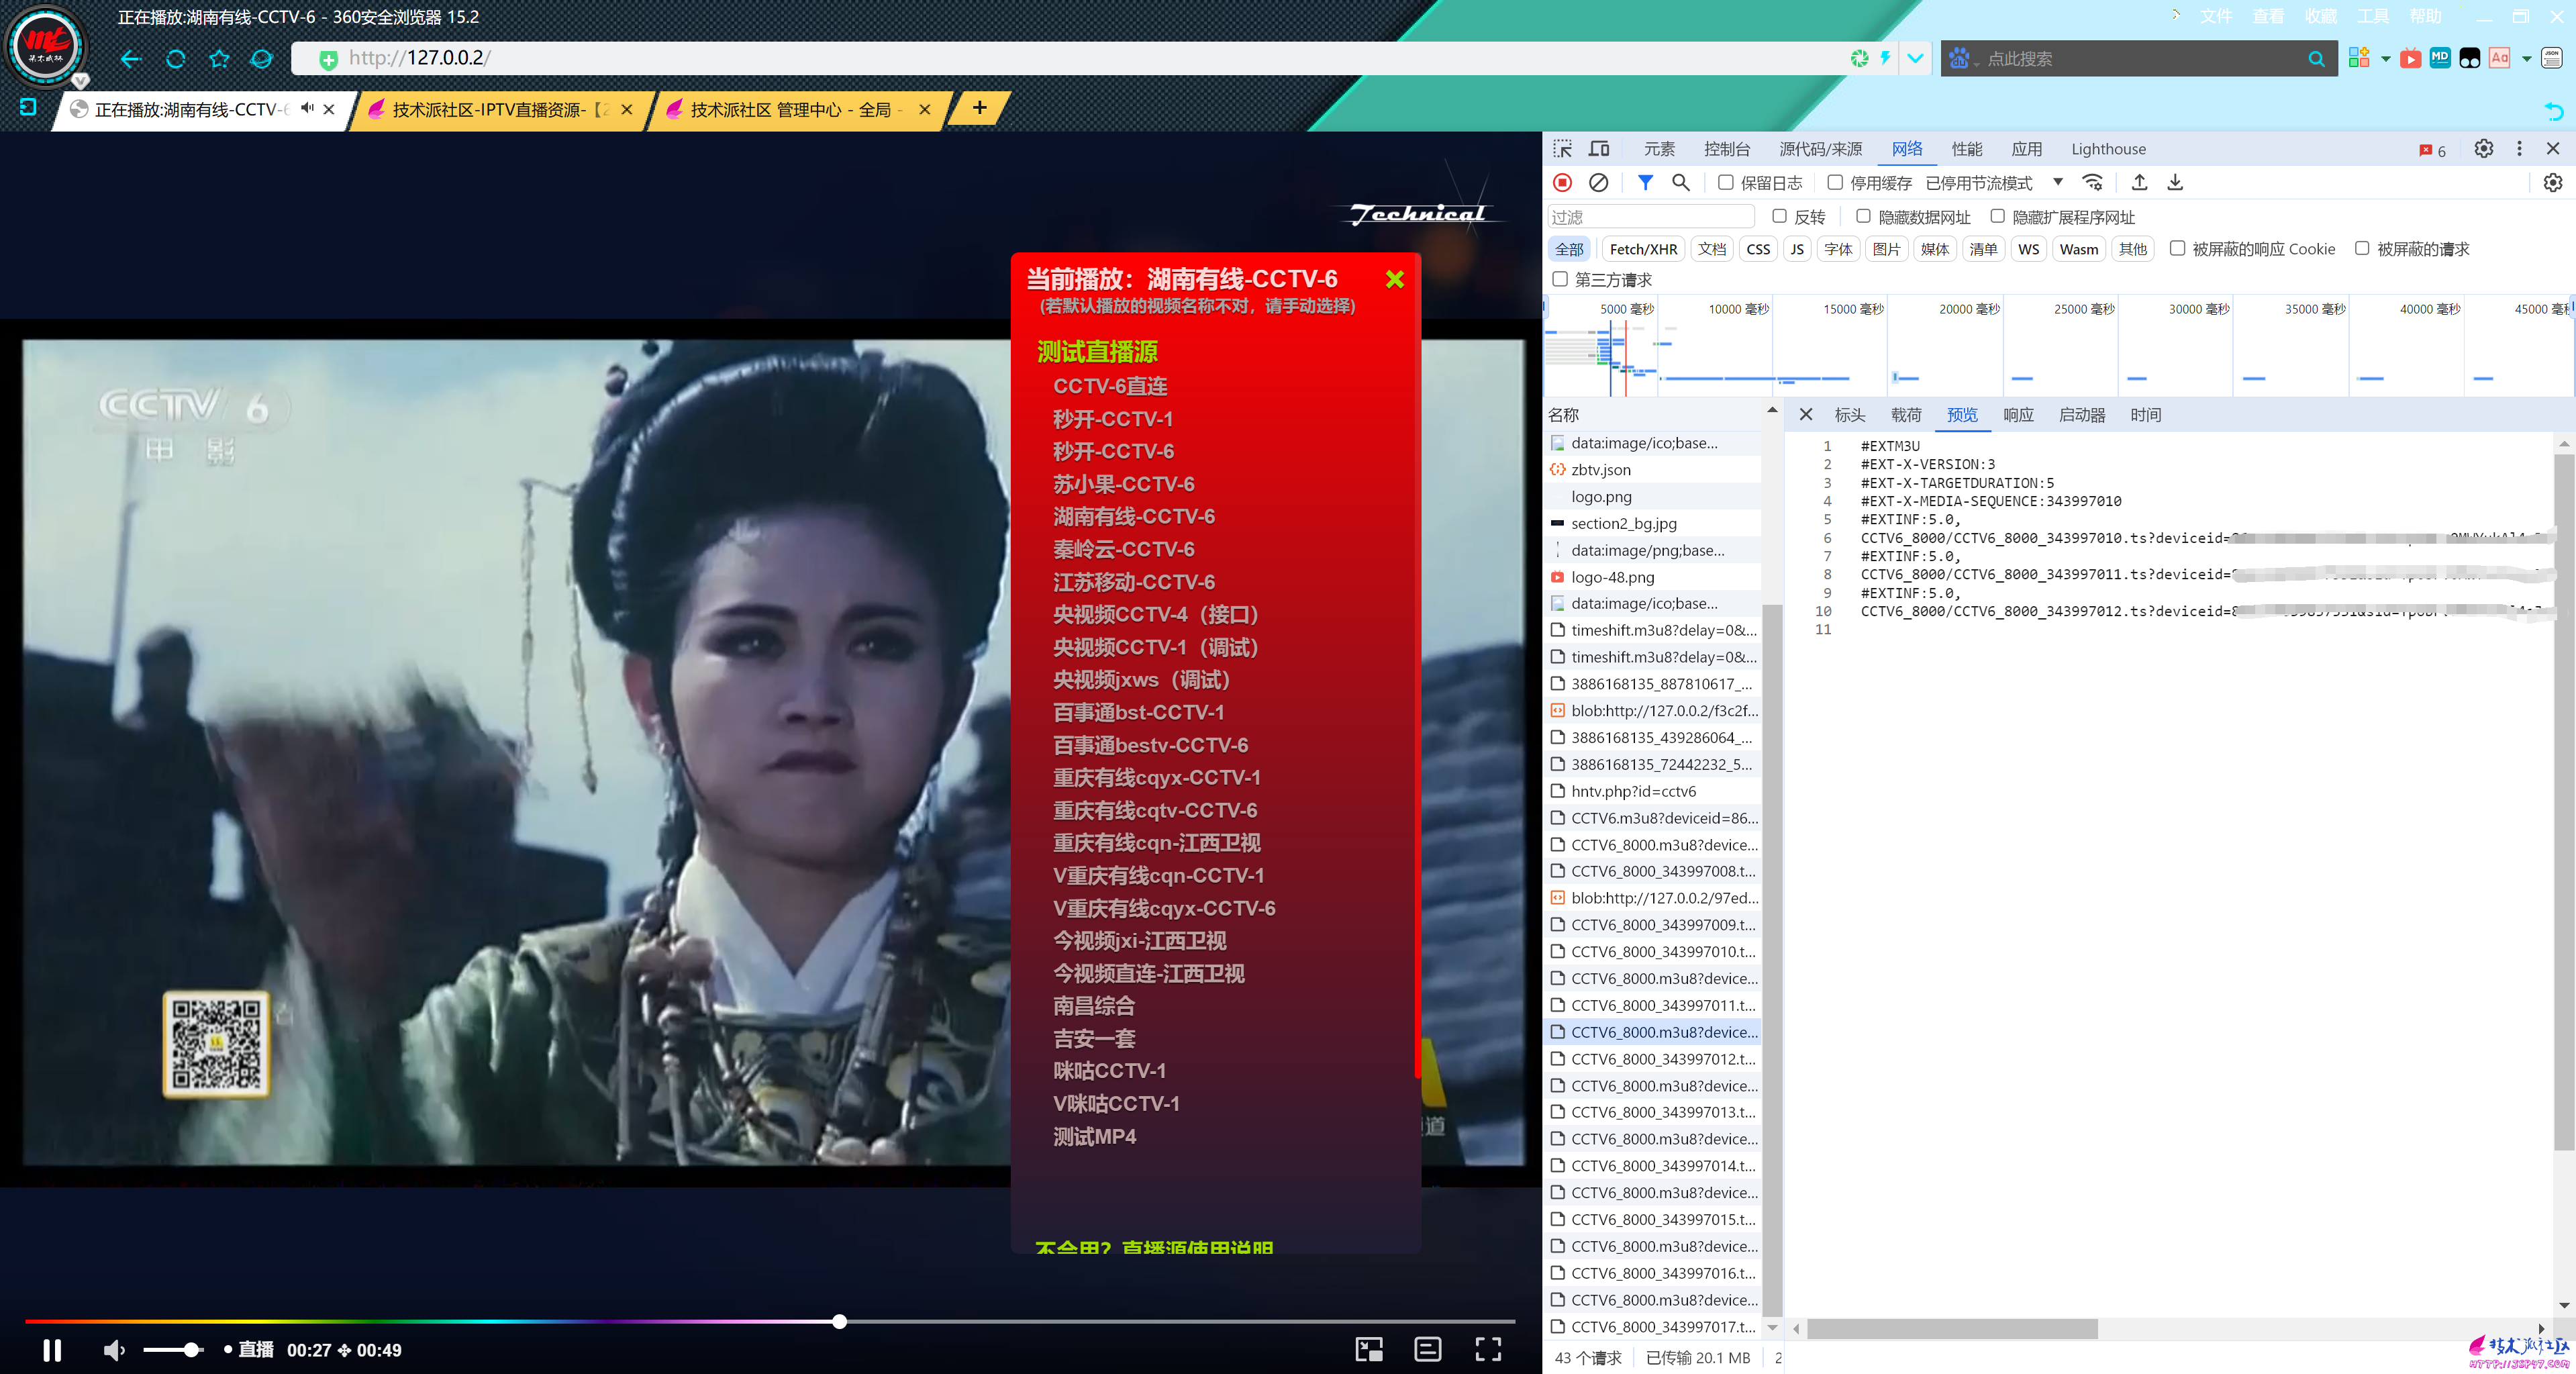Viewport: 2576px width, 1374px height.
Task: Open the 响应 details tab
Action: coord(2018,415)
